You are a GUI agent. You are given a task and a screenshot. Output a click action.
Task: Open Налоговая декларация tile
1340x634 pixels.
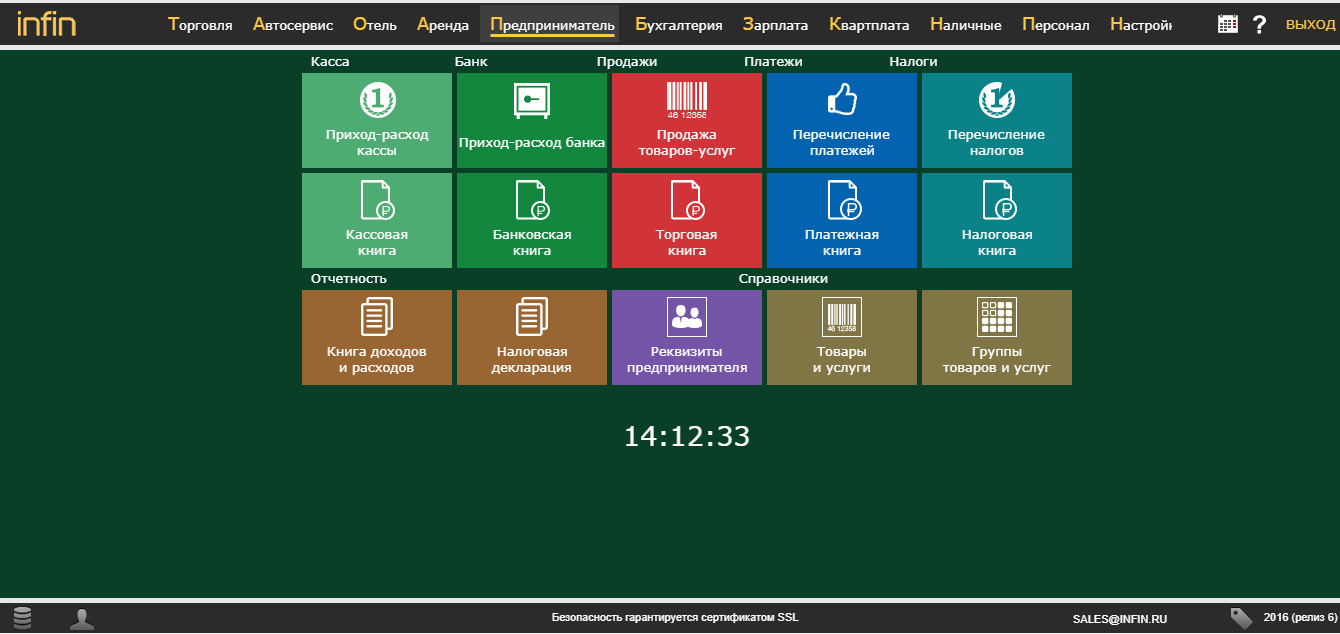[x=532, y=337]
